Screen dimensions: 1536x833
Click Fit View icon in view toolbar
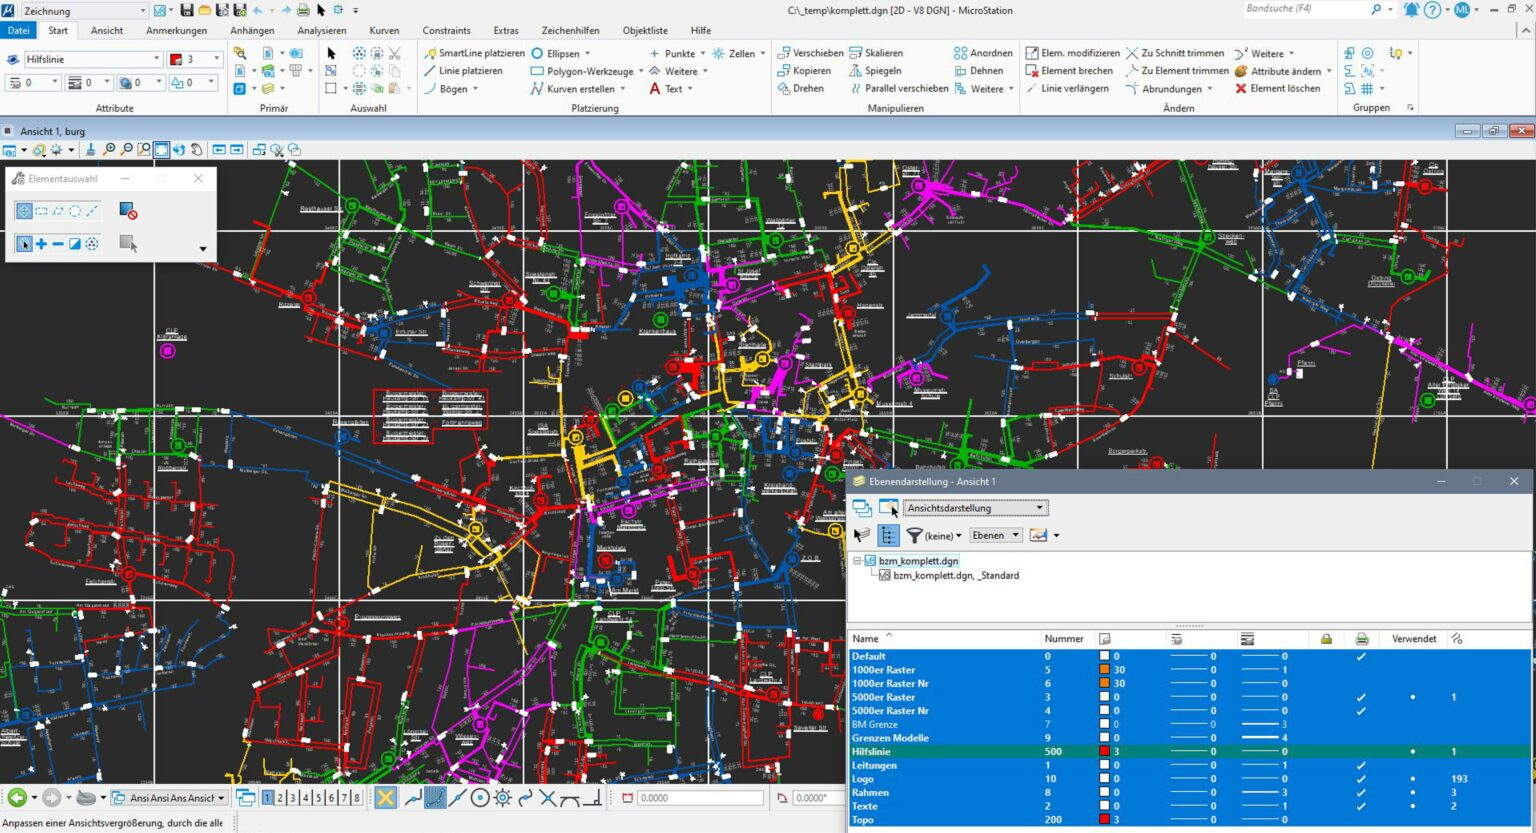coord(161,150)
